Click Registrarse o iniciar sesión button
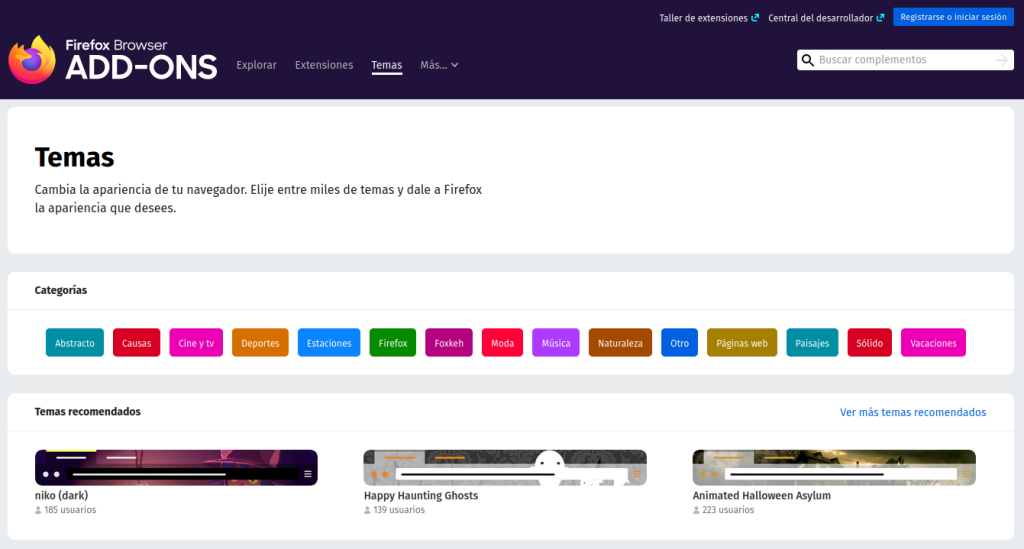 (x=953, y=17)
